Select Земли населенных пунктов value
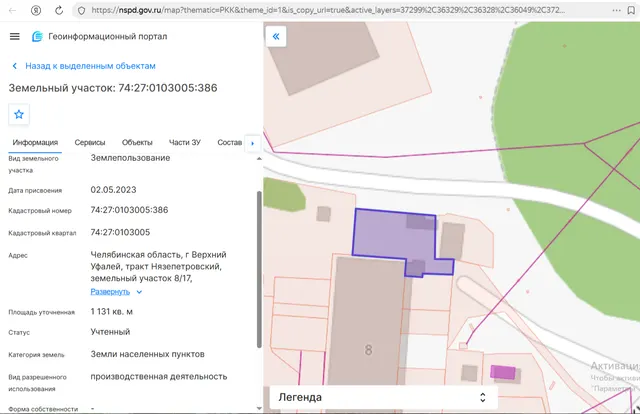Screen dimensions: 640x414 point(147,354)
